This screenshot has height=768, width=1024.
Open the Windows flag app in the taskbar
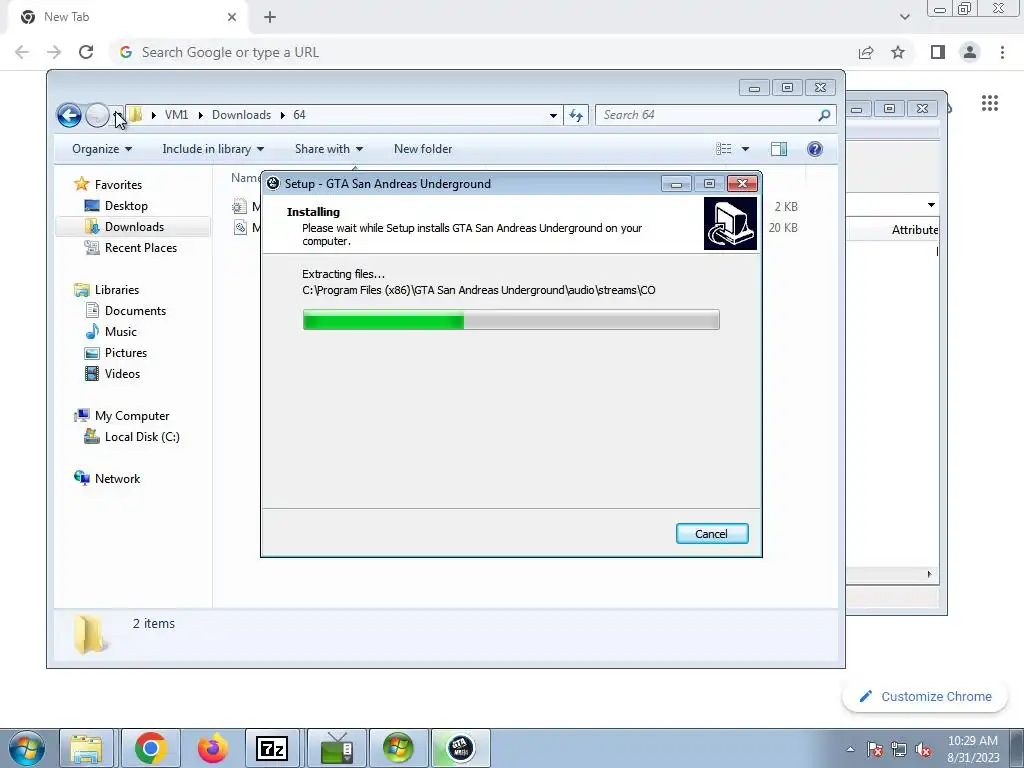[x=398, y=748]
